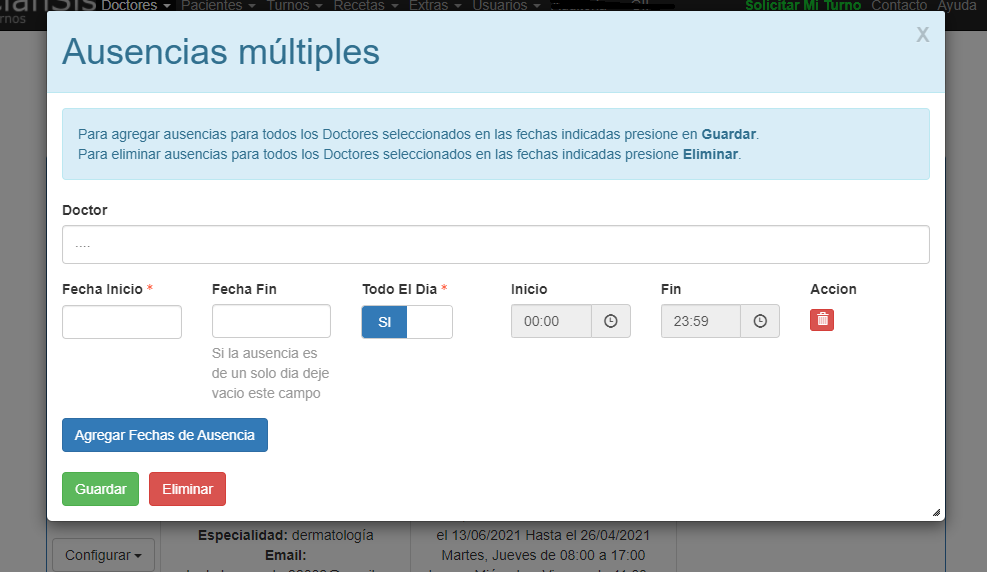987x572 pixels.
Task: Toggle the Todo El Dia SI switch
Action: (x=407, y=322)
